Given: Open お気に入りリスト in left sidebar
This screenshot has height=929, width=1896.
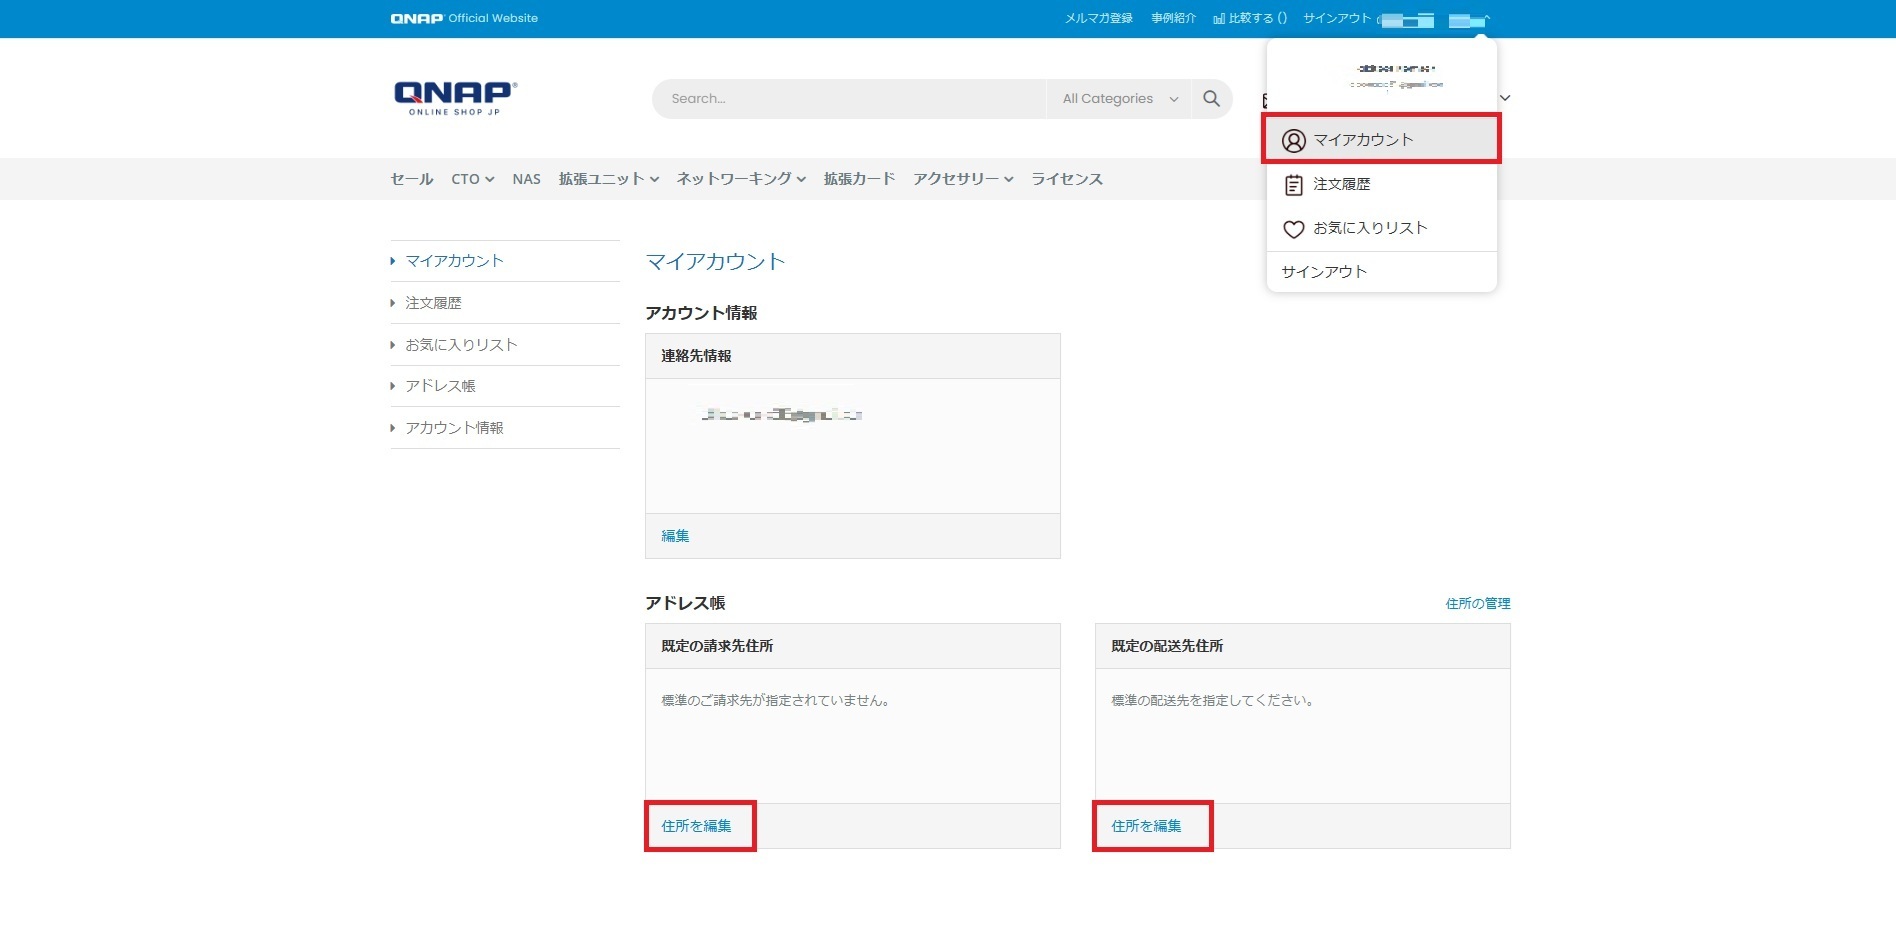Looking at the screenshot, I should [x=461, y=345].
